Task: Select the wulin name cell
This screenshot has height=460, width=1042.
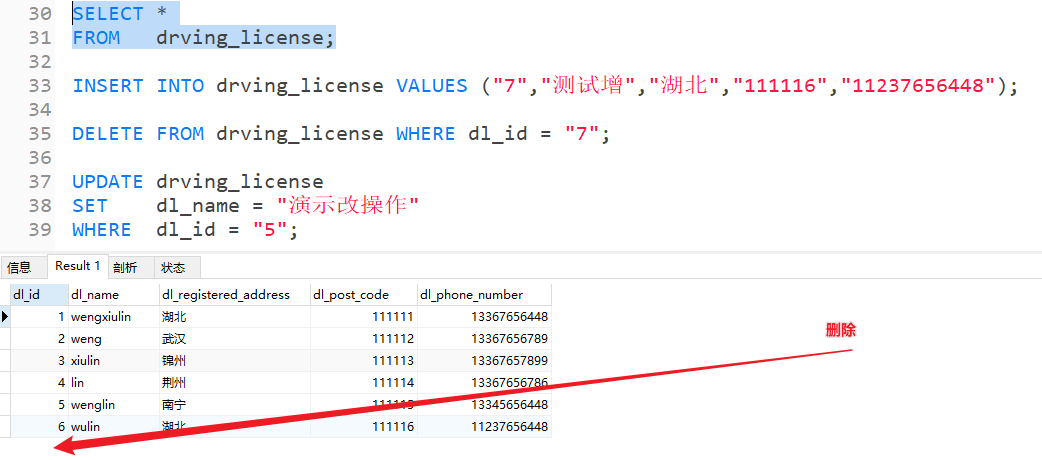Action: point(114,427)
